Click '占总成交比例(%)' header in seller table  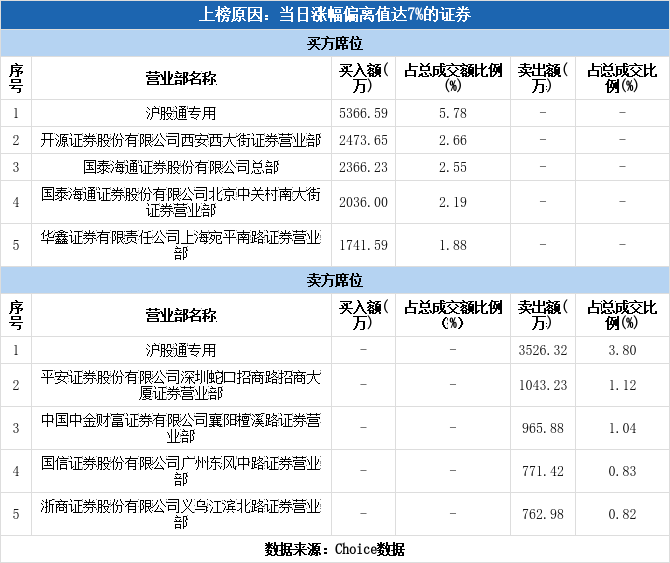(622, 315)
